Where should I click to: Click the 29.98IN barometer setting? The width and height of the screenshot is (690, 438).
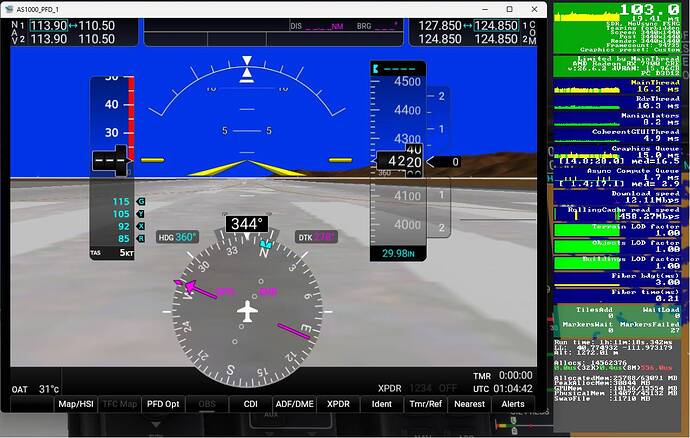pyautogui.click(x=398, y=254)
